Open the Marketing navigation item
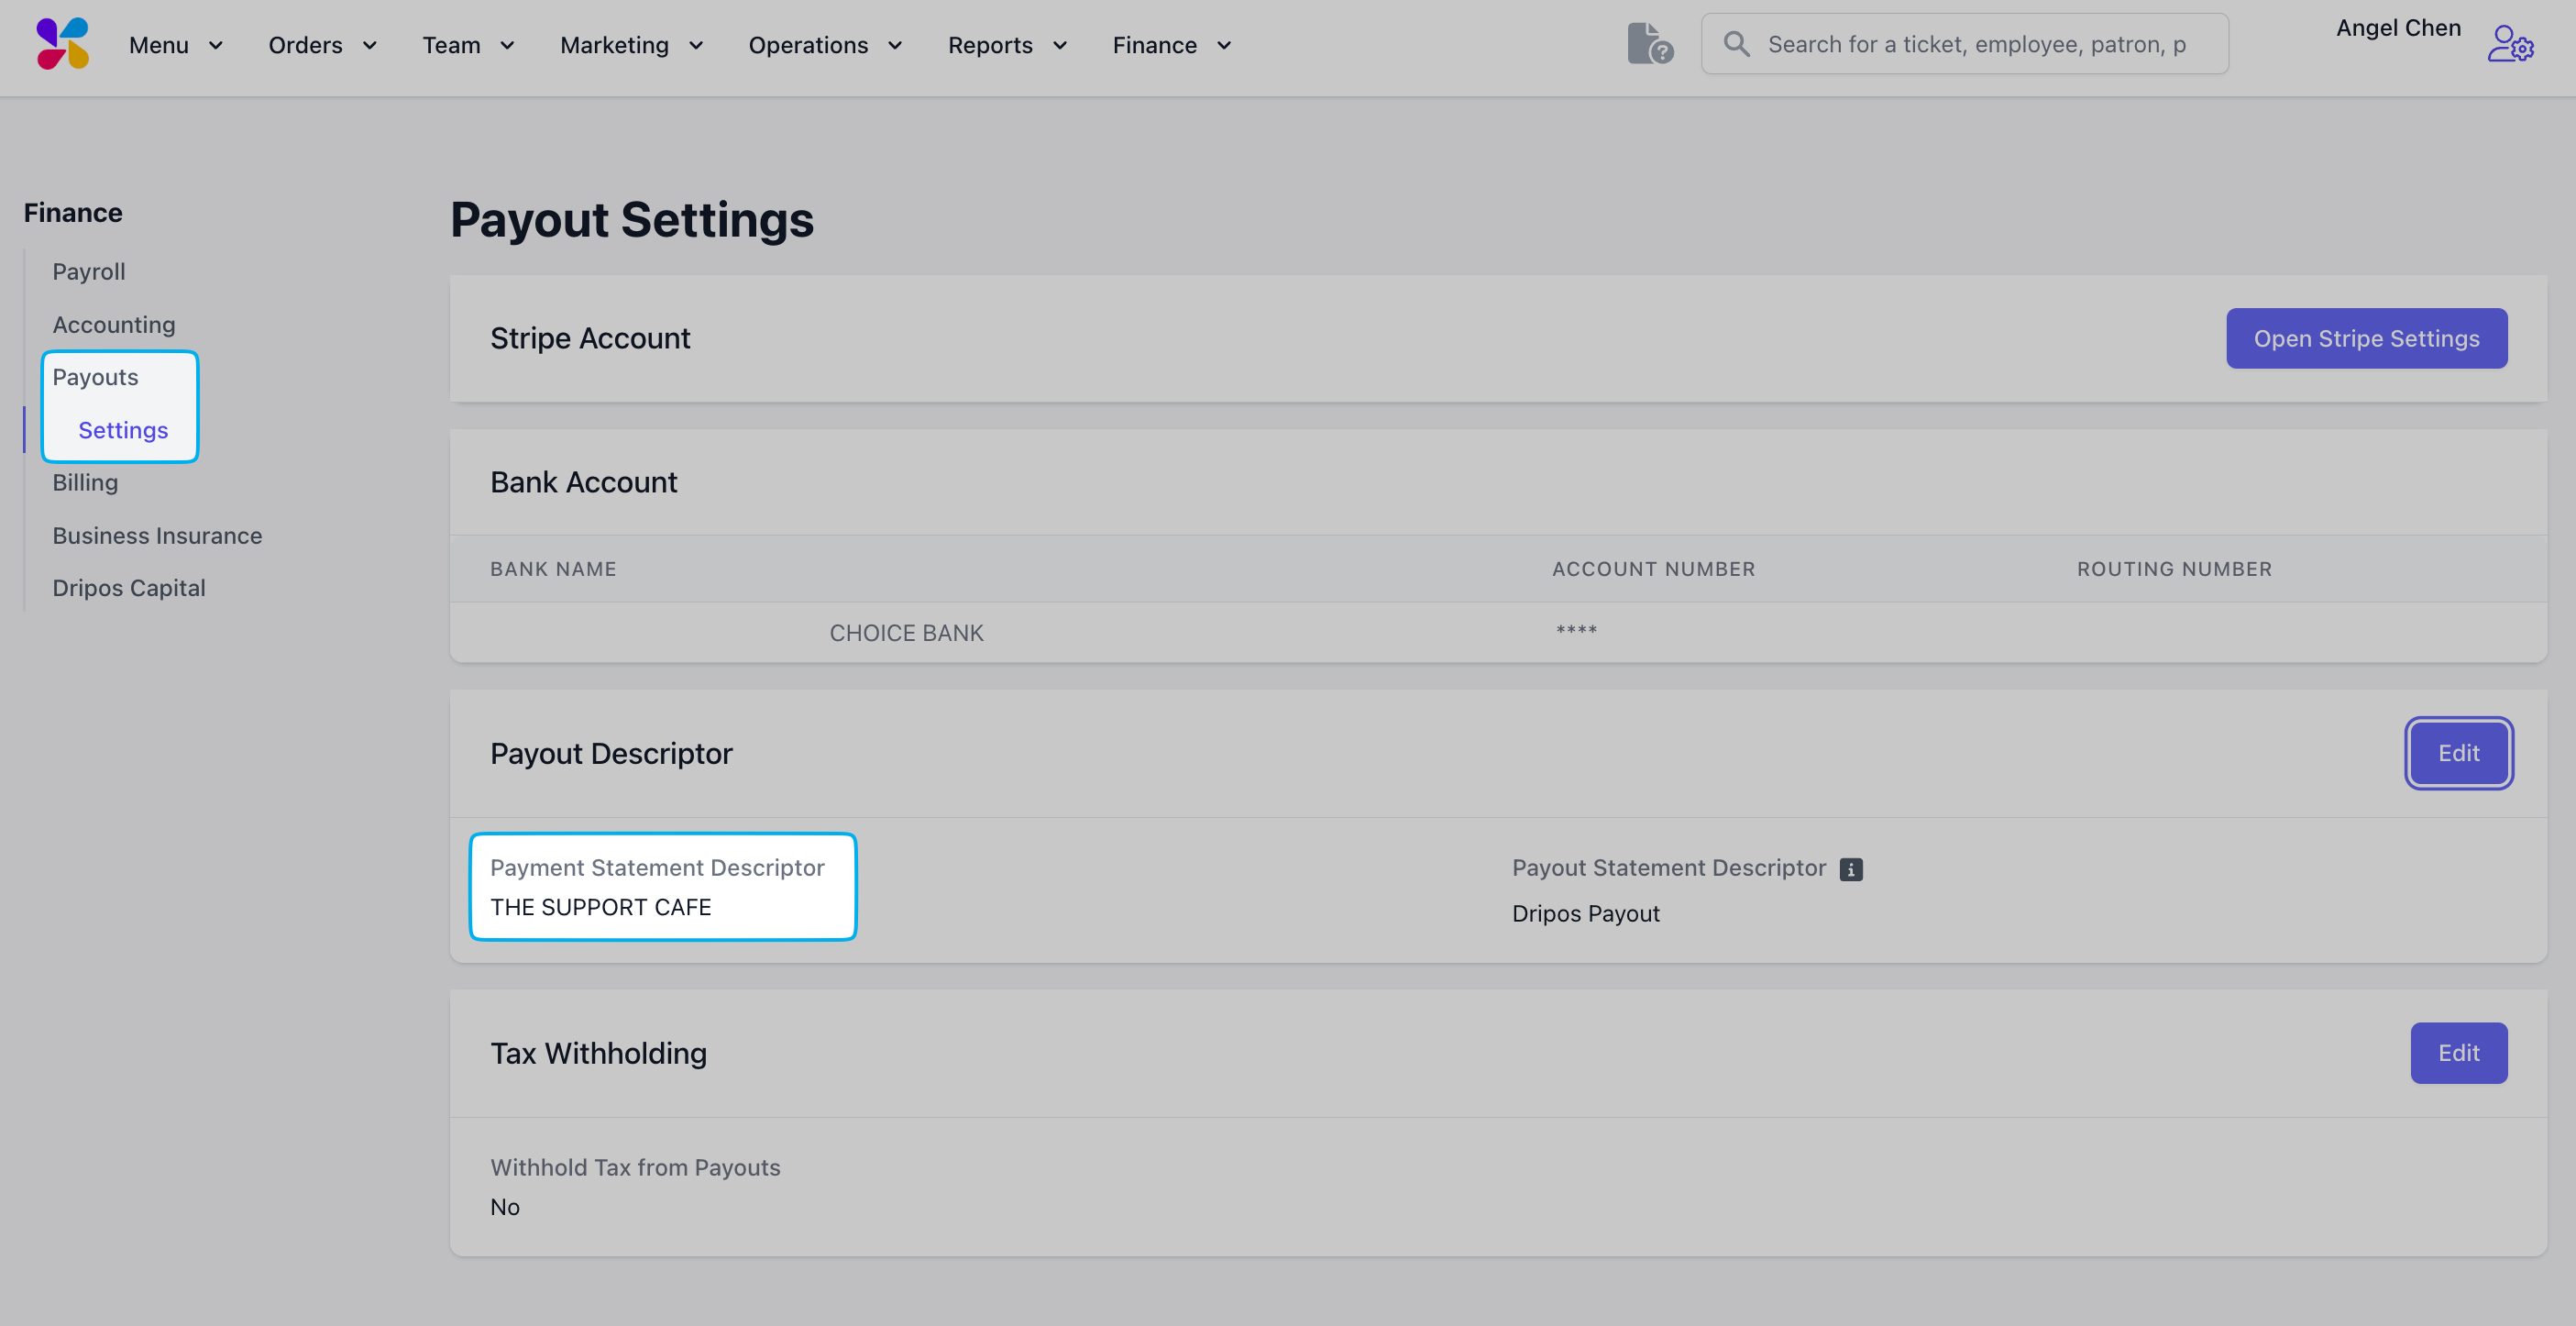 pyautogui.click(x=614, y=45)
